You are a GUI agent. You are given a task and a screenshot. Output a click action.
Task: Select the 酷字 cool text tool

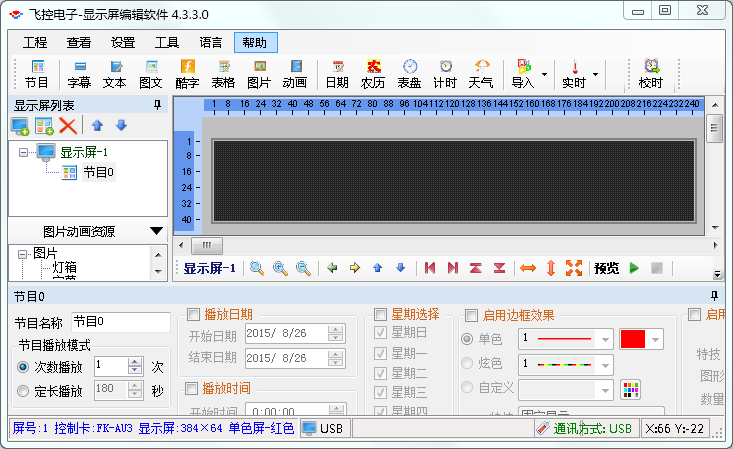click(187, 73)
